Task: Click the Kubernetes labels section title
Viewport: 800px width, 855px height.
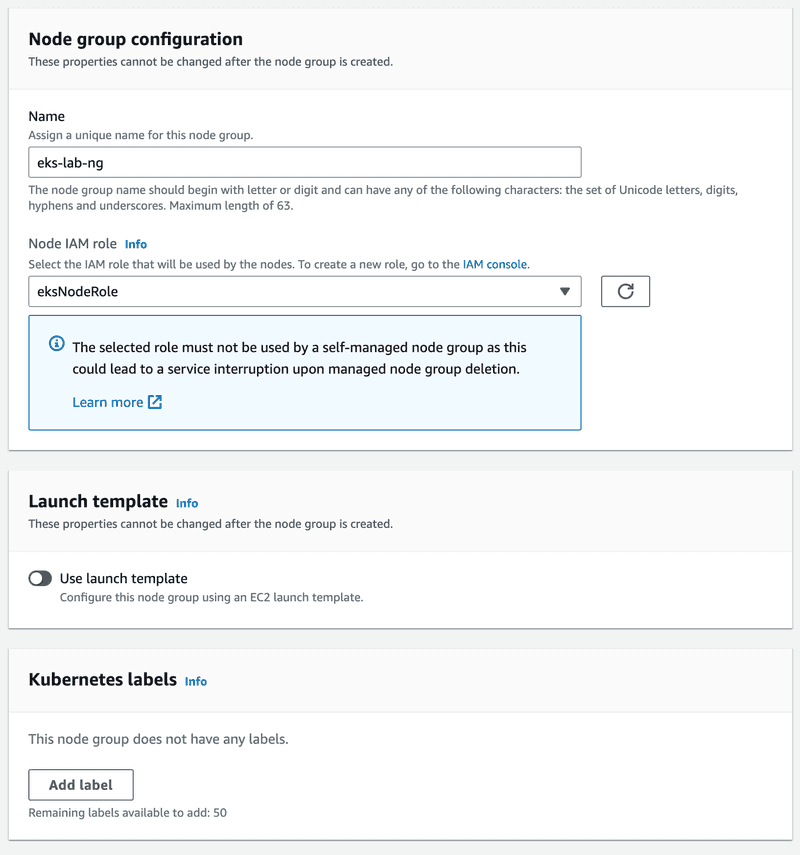Action: pos(103,679)
